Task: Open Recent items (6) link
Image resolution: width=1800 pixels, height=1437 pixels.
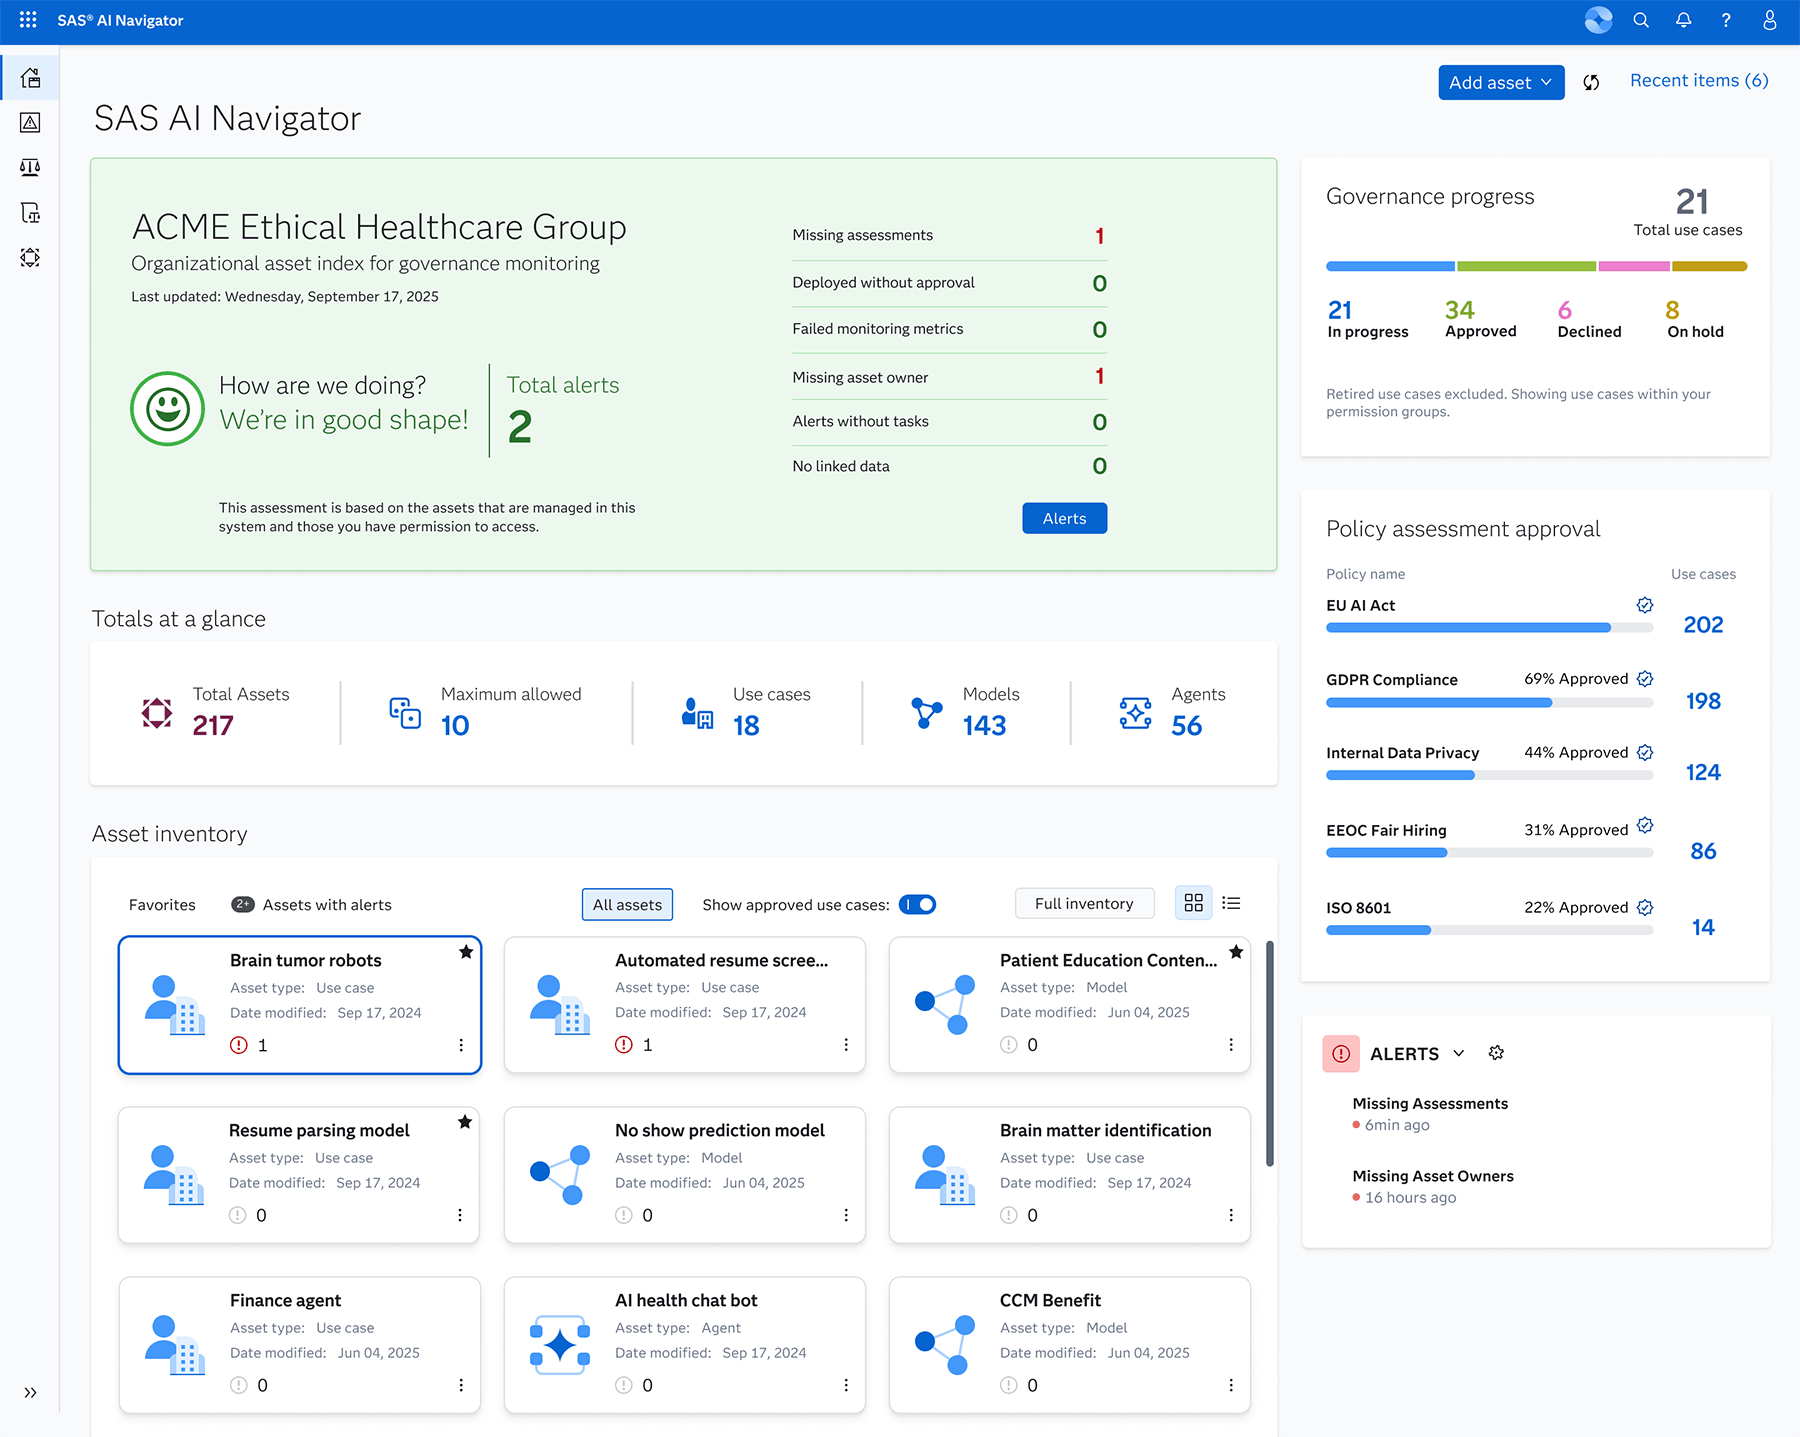Action: coord(1699,80)
